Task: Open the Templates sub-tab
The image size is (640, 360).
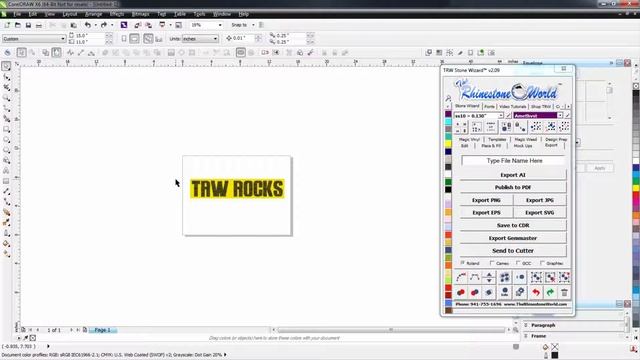Action: (x=497, y=140)
